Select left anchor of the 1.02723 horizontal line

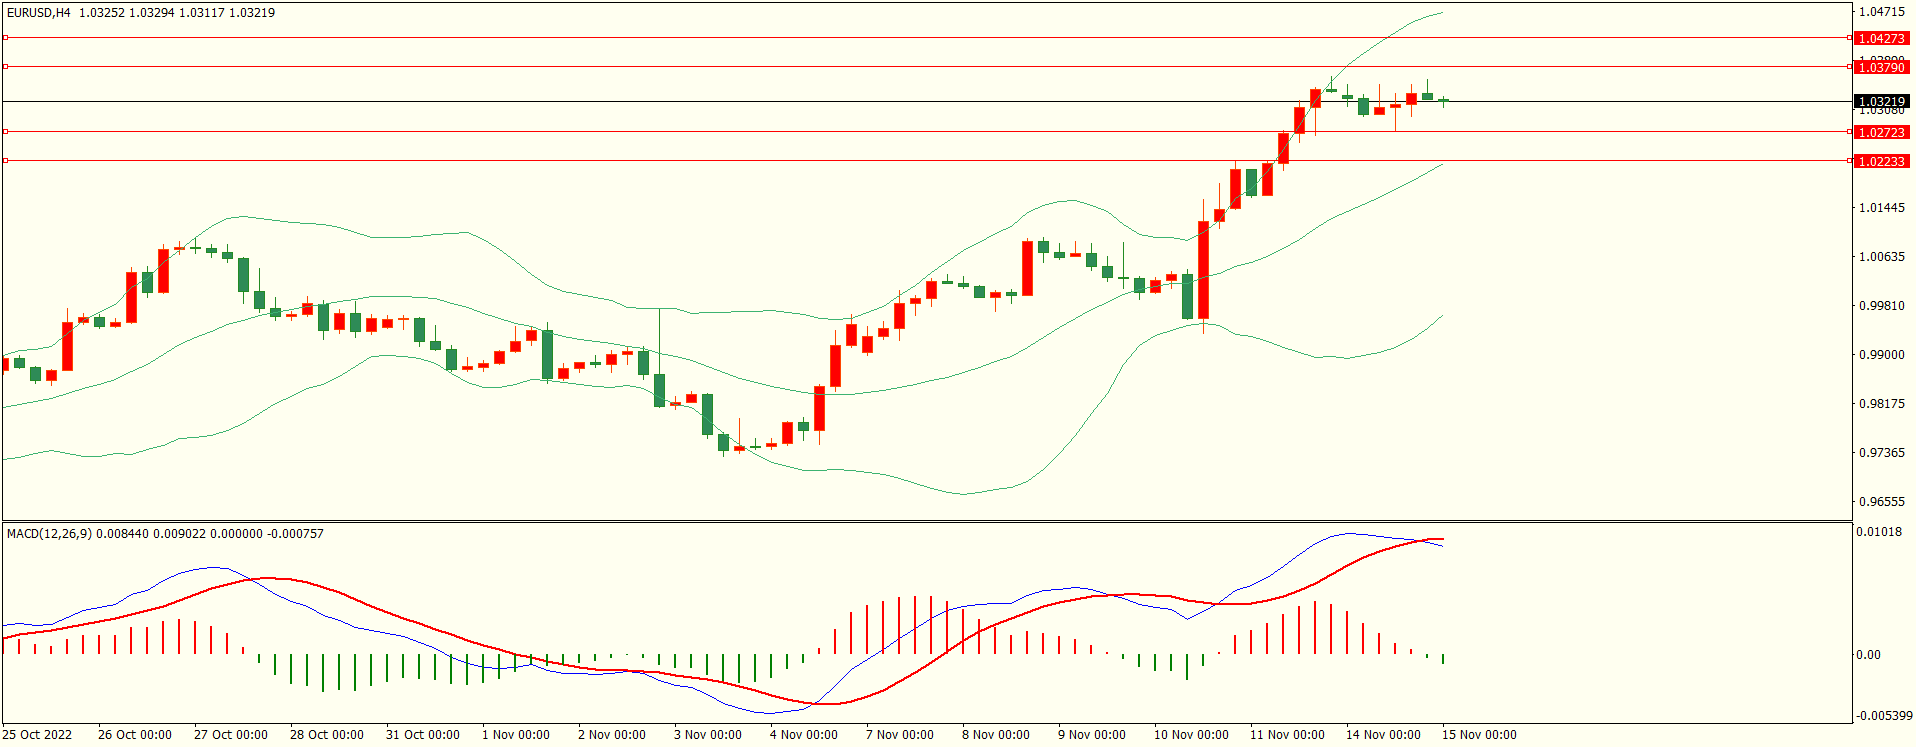pos(5,131)
